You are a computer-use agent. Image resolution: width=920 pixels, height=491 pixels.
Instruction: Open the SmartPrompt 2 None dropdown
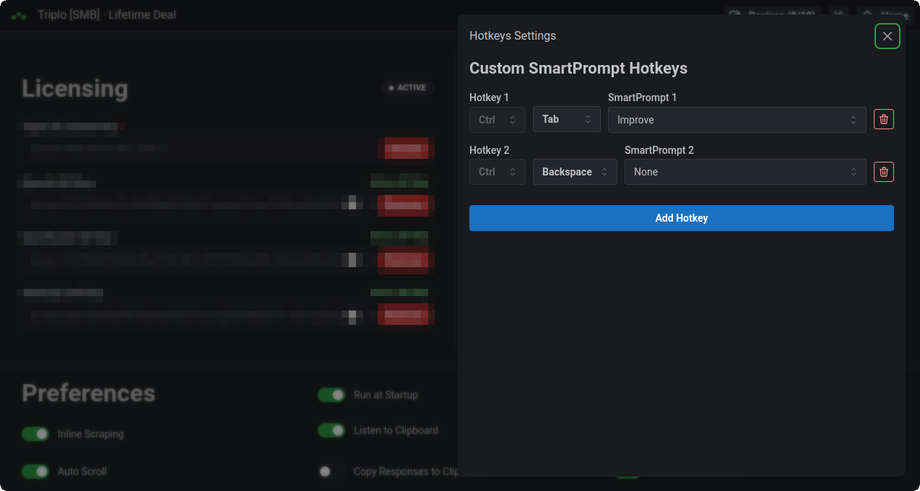[745, 172]
